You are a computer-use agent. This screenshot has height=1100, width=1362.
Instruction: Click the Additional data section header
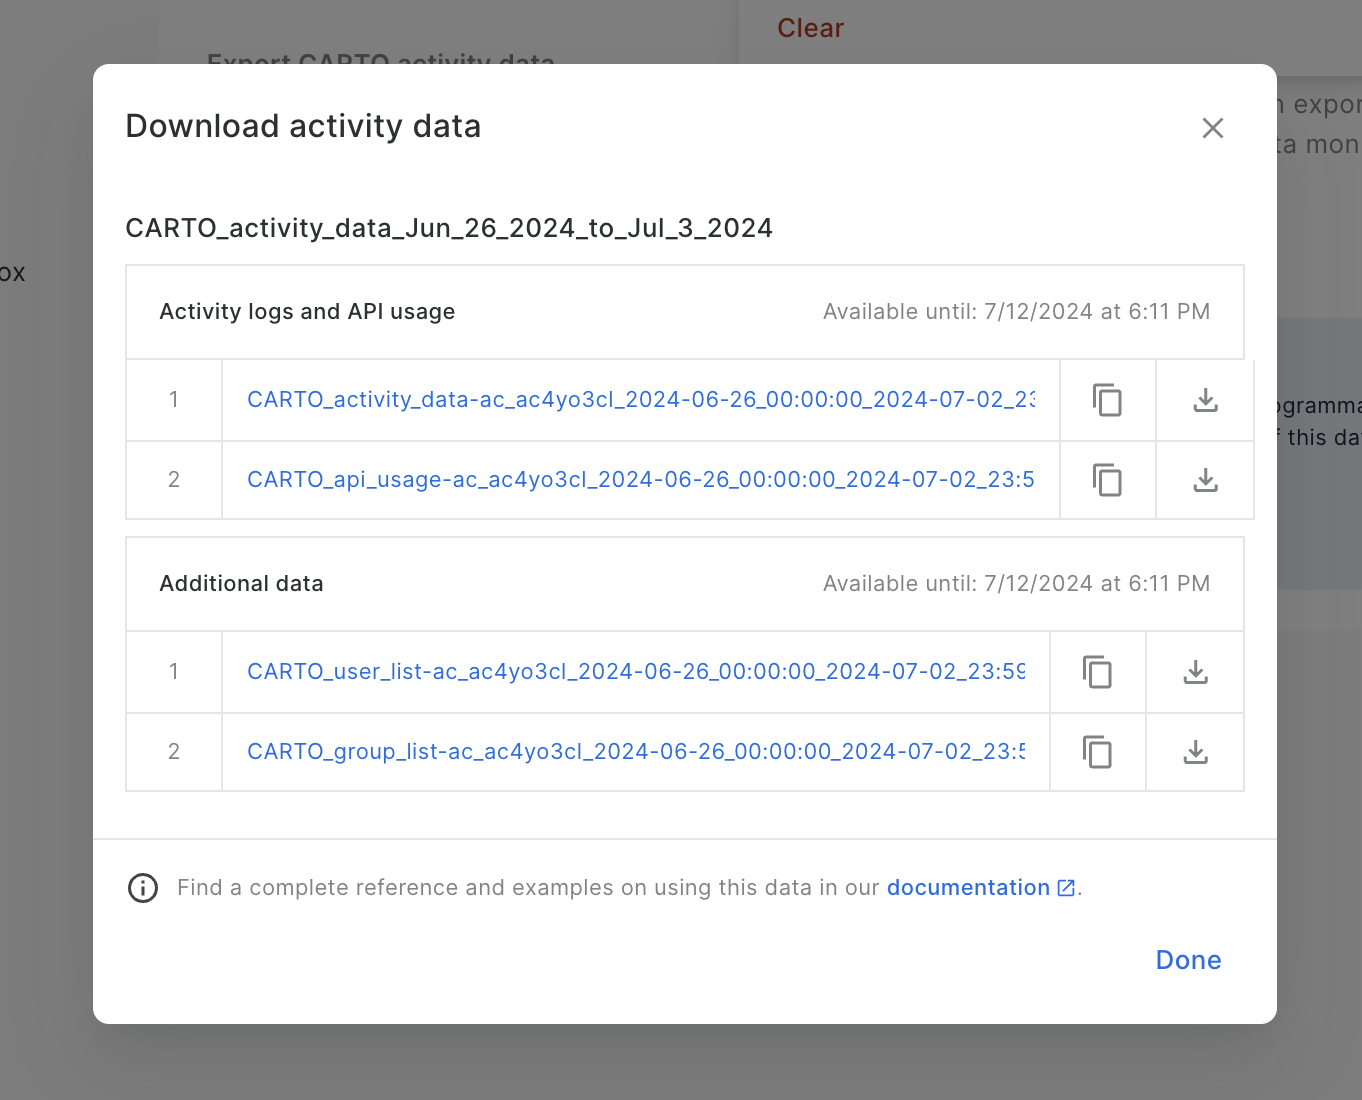click(241, 584)
